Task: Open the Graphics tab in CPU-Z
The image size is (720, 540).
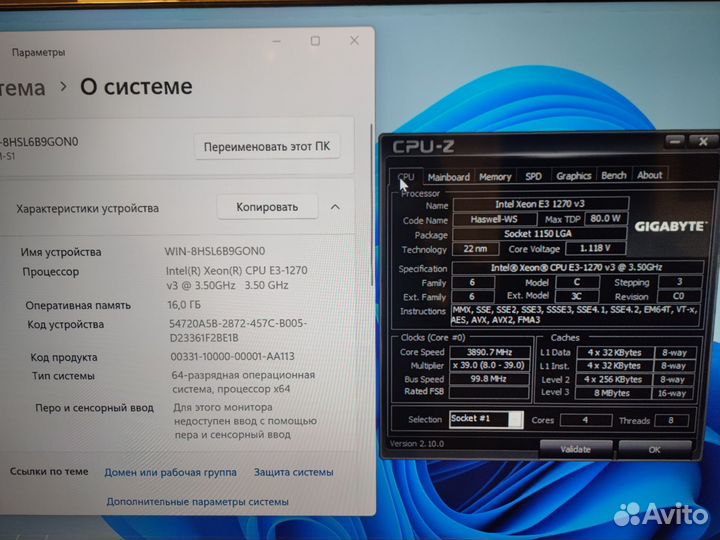Action: [x=574, y=175]
